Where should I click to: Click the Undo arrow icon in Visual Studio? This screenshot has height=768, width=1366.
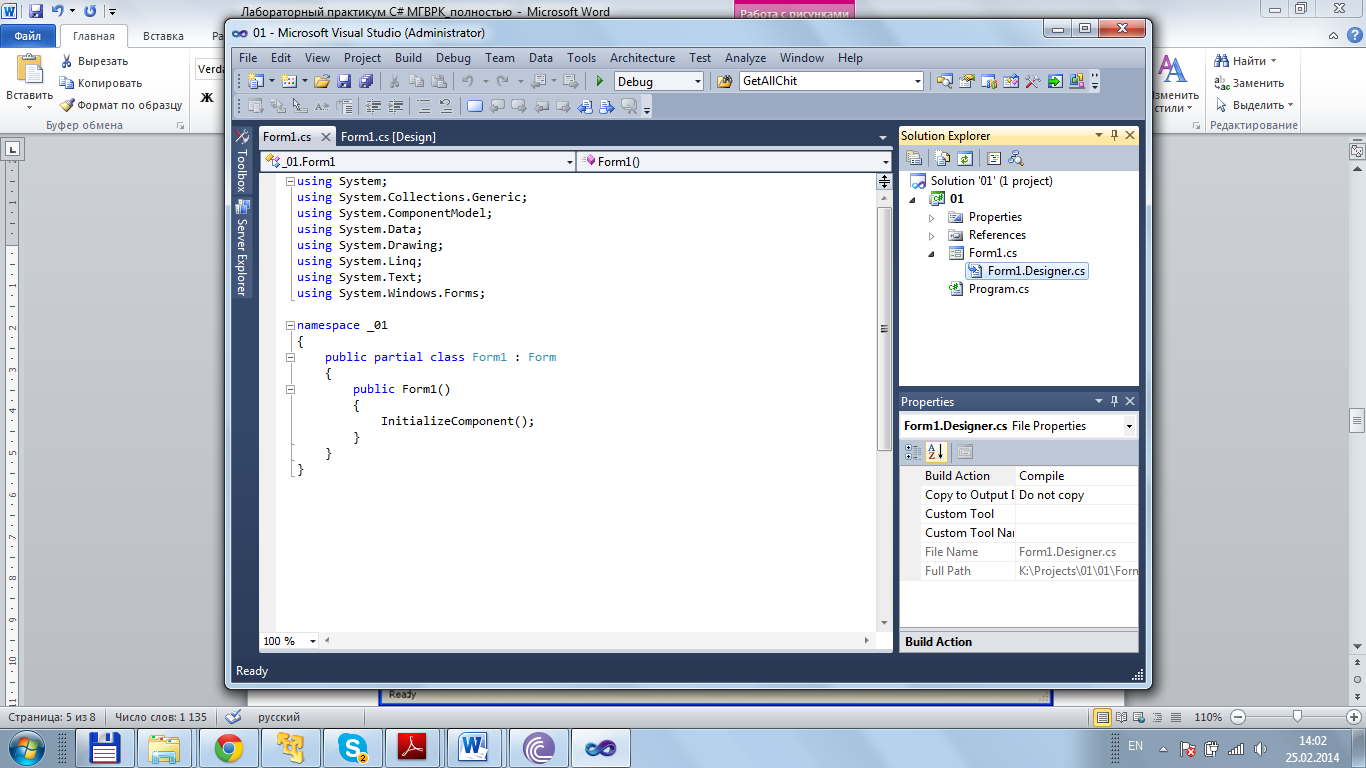click(468, 81)
